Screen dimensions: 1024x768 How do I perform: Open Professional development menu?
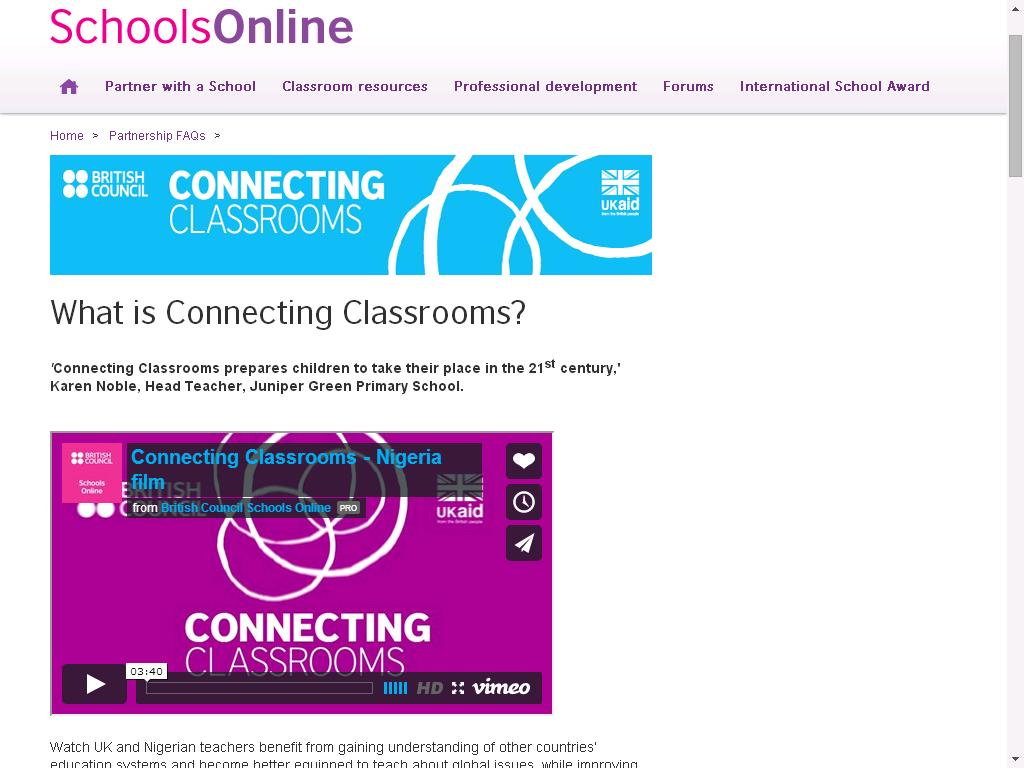545,86
